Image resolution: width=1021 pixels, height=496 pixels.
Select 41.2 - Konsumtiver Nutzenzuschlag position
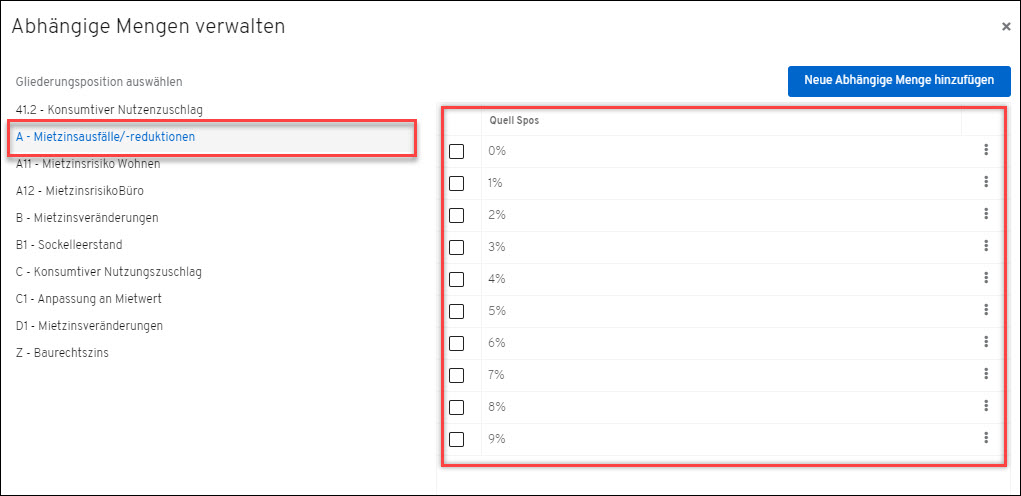pos(109,109)
